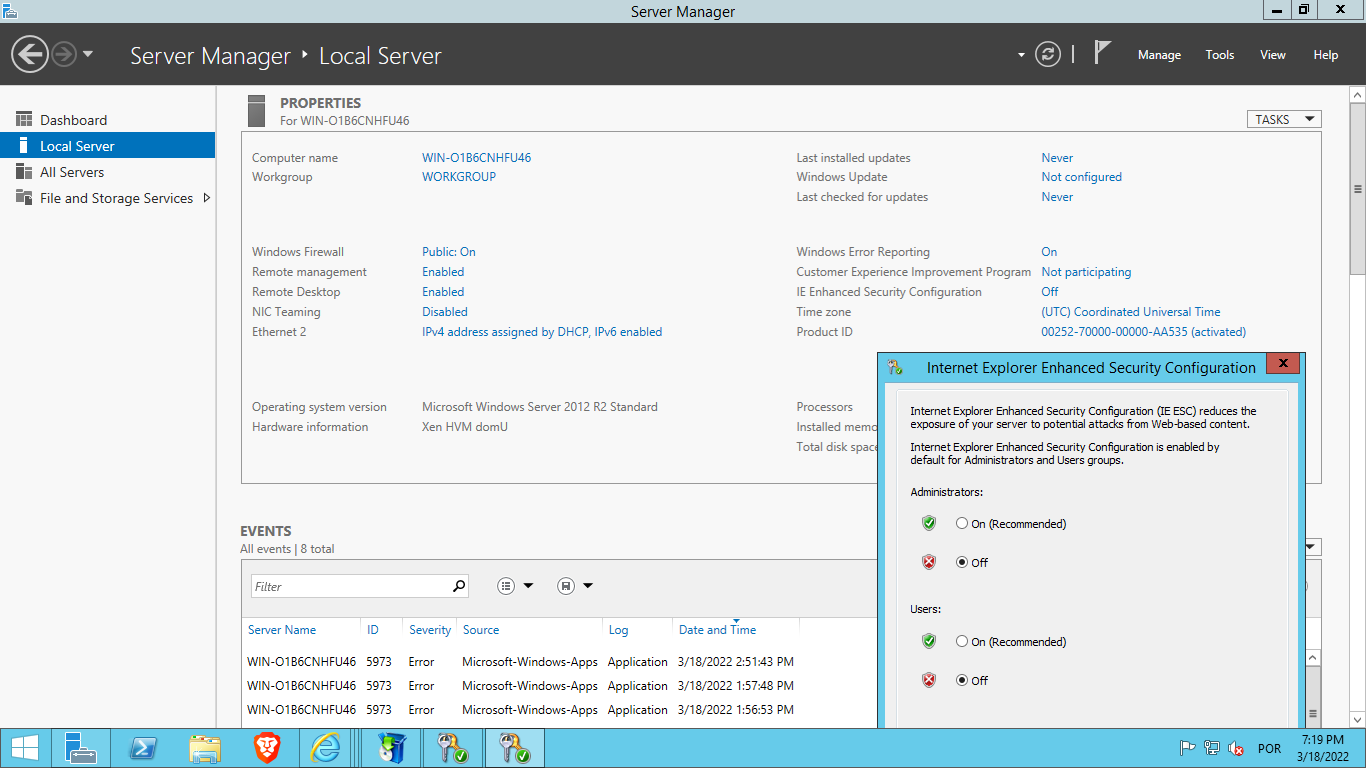Image resolution: width=1366 pixels, height=768 pixels.
Task: Select Local Server in the sidebar
Action: click(108, 146)
